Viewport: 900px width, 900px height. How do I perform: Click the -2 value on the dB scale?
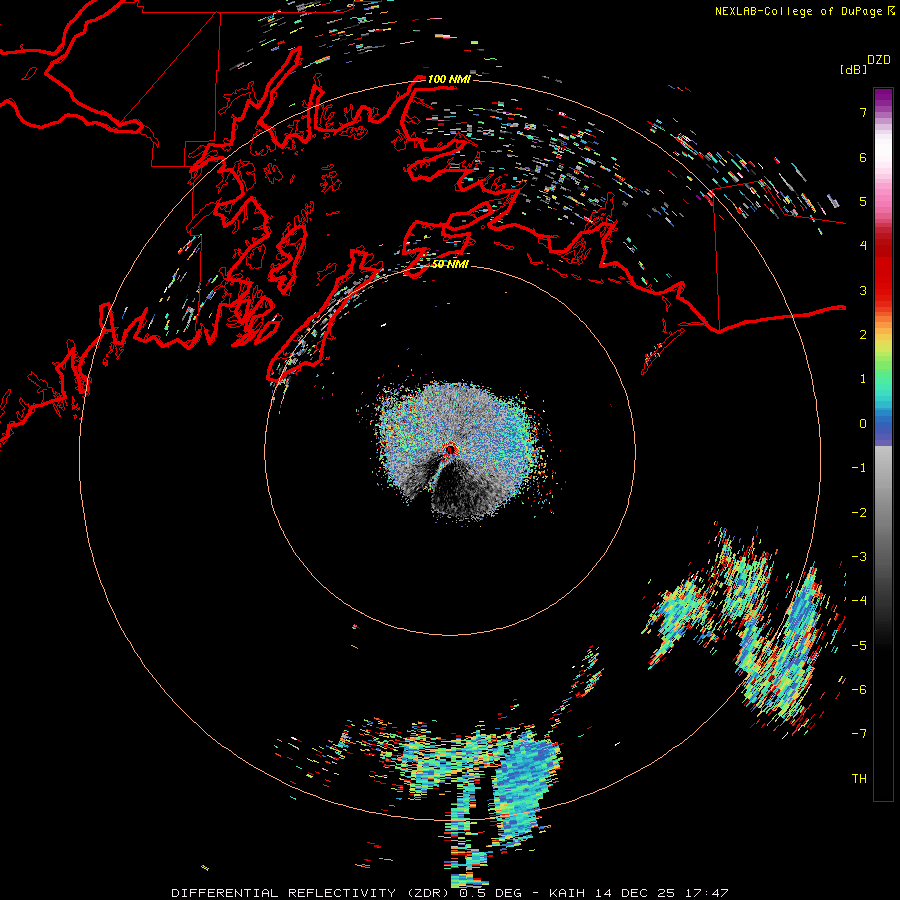(x=859, y=513)
